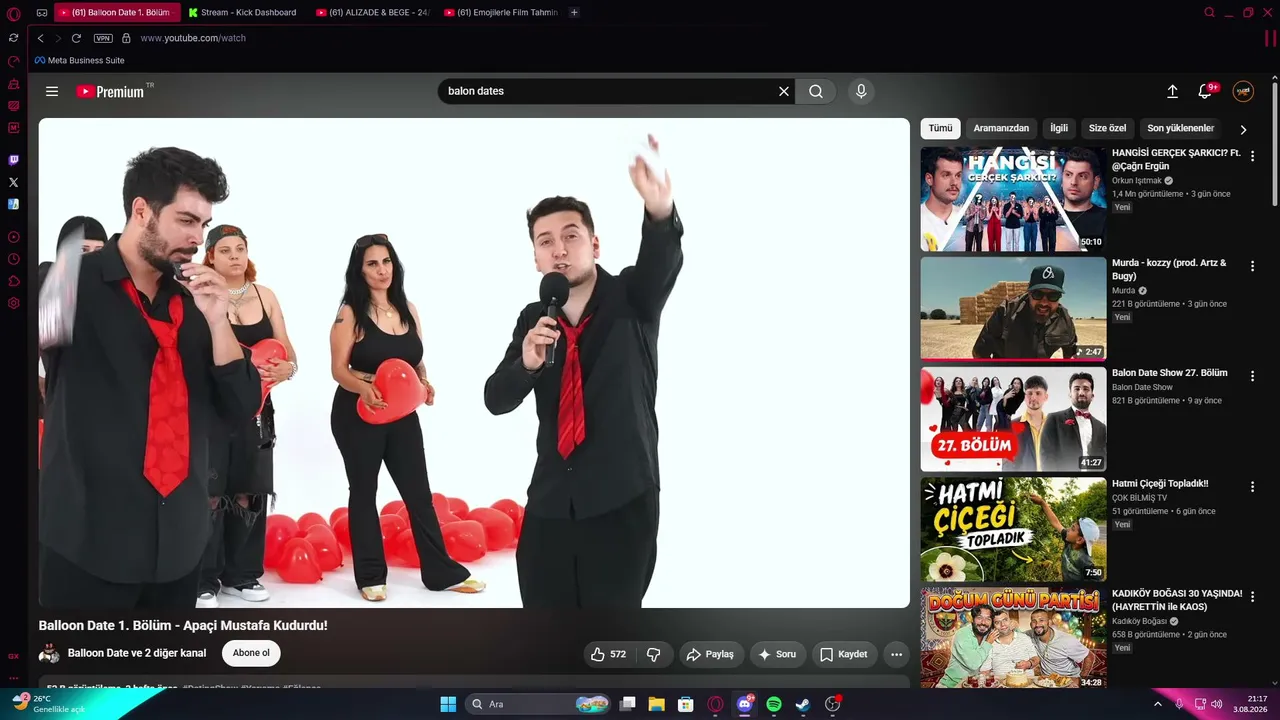Image resolution: width=1280 pixels, height=720 pixels.
Task: Click the video player to pause
Action: tap(474, 363)
